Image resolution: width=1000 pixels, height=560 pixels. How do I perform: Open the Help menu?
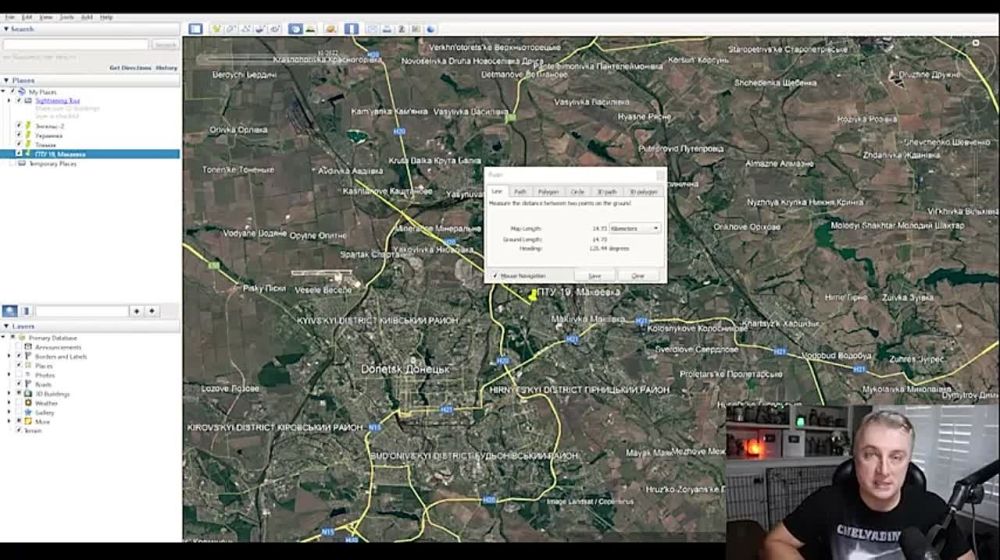click(x=106, y=17)
